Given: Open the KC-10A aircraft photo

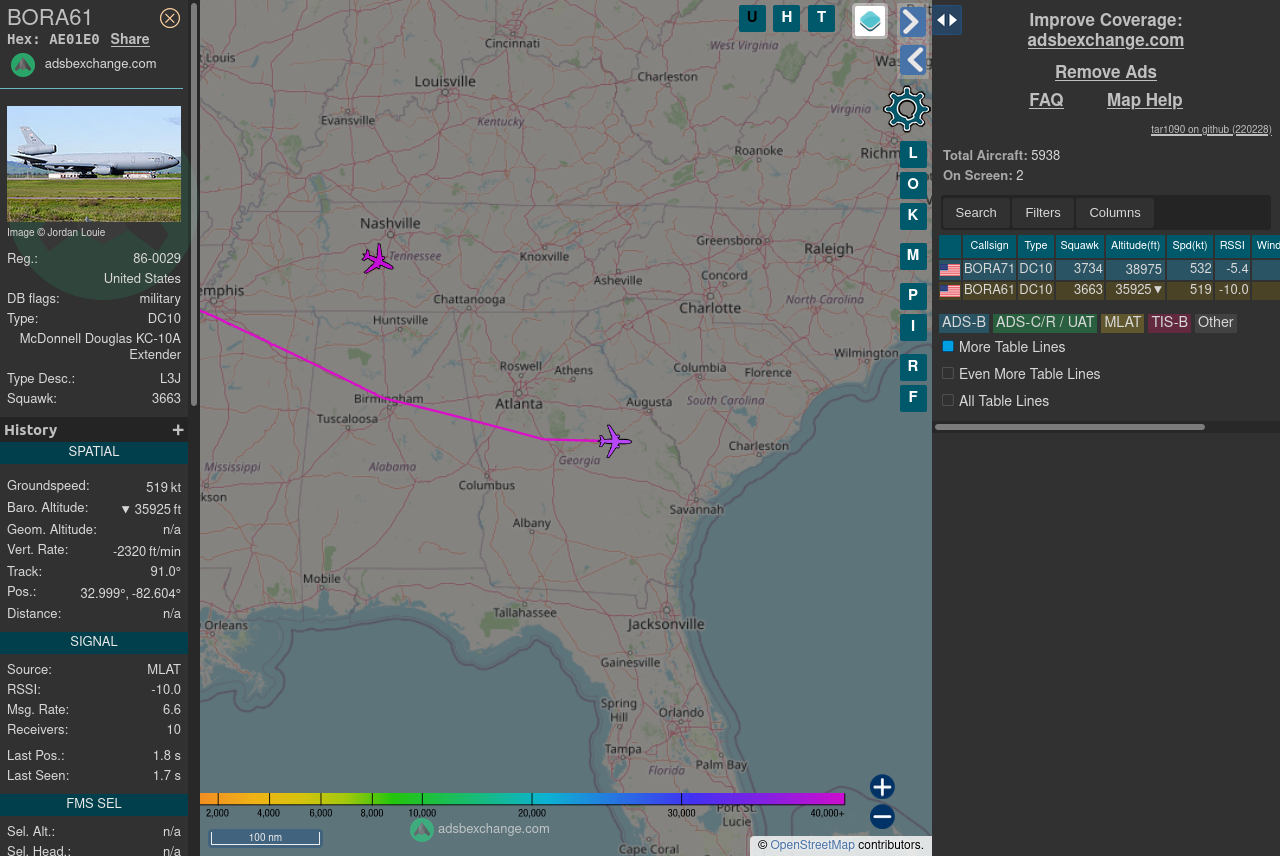Looking at the screenshot, I should [x=94, y=164].
